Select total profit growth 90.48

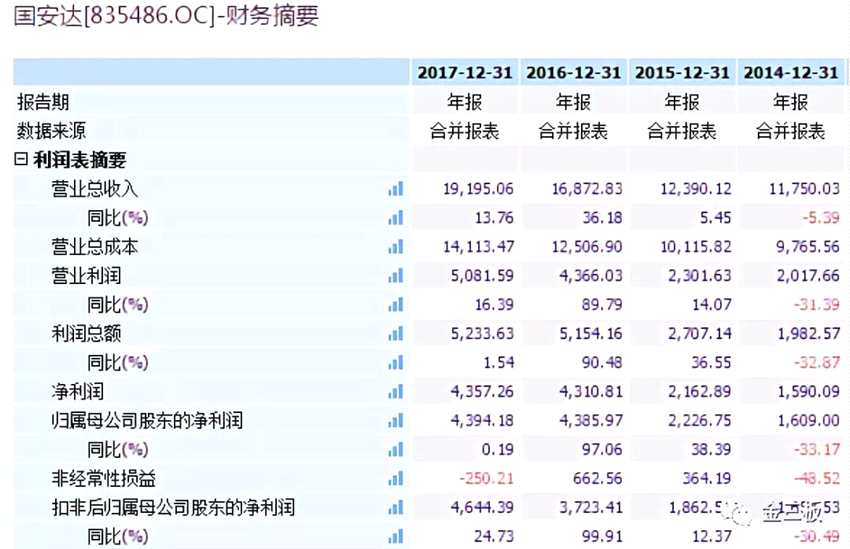pyautogui.click(x=602, y=362)
